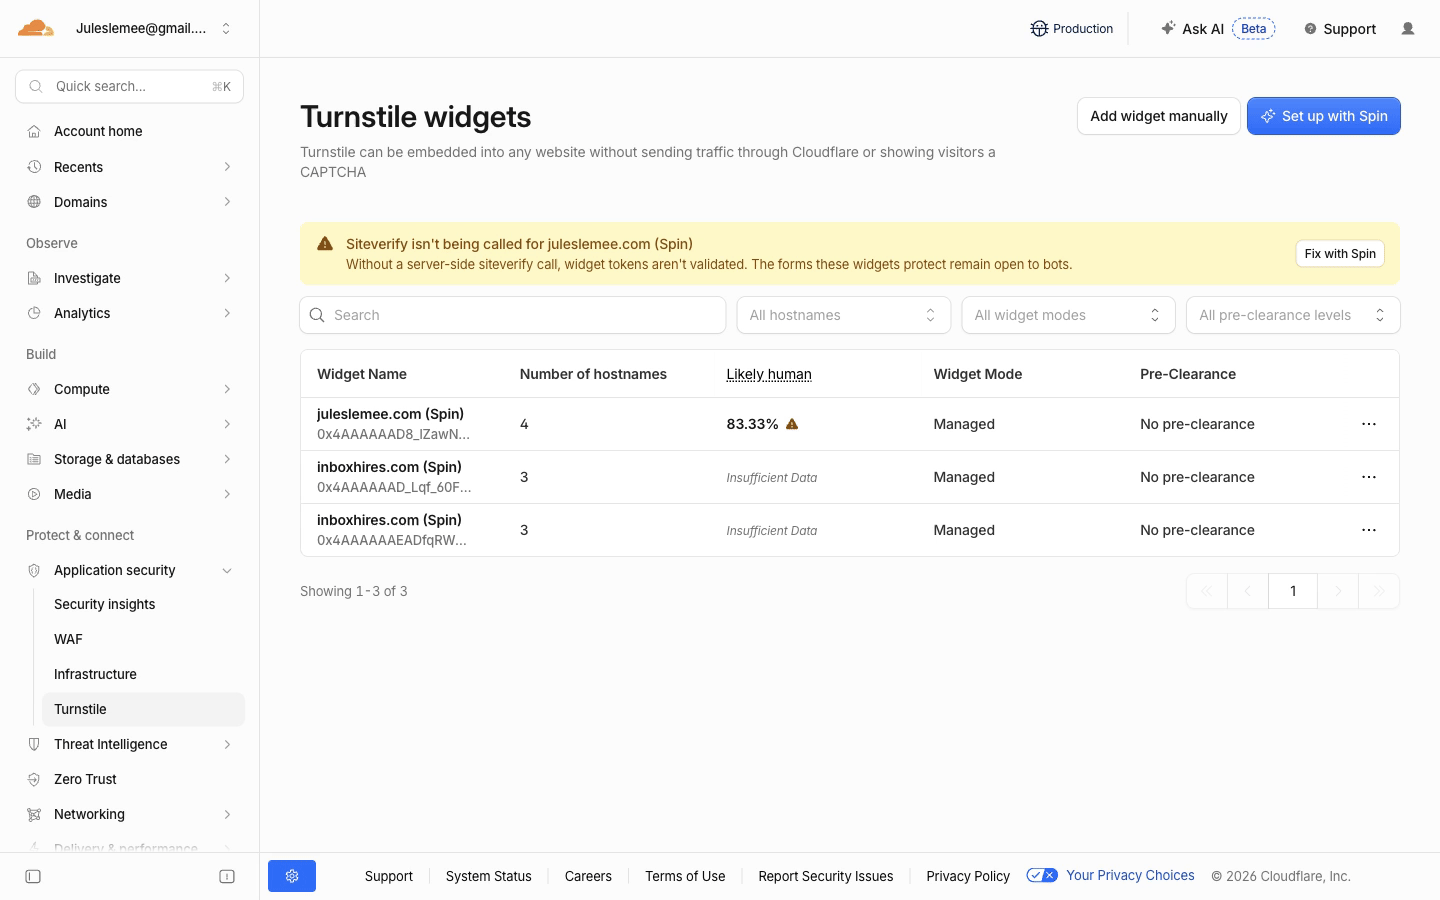Click Set up with Spin button
This screenshot has width=1440, height=900.
pyautogui.click(x=1324, y=116)
